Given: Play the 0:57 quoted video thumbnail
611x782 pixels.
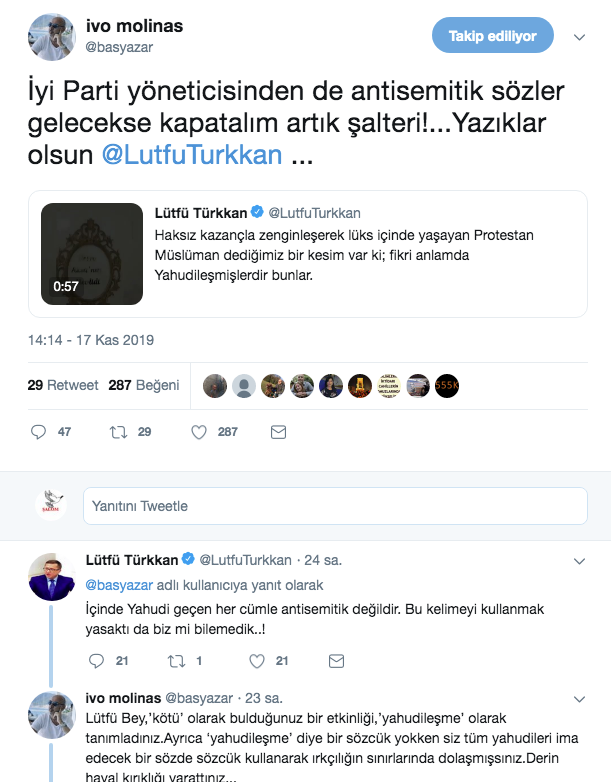Looking at the screenshot, I should point(92,254).
